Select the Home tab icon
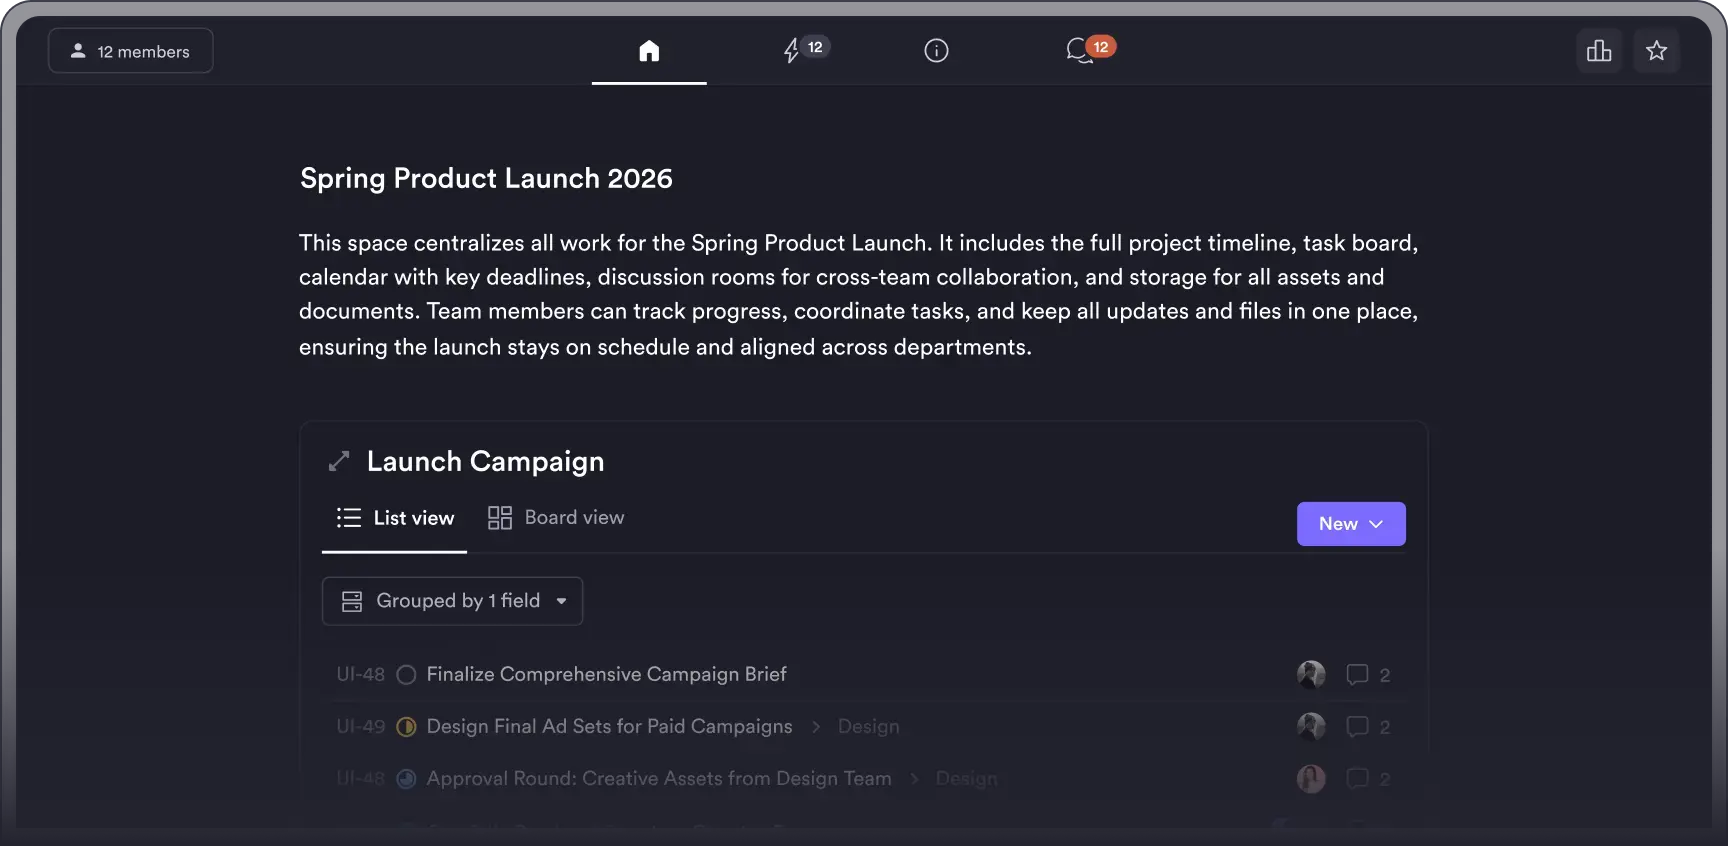Viewport: 1728px width, 846px height. coord(649,50)
